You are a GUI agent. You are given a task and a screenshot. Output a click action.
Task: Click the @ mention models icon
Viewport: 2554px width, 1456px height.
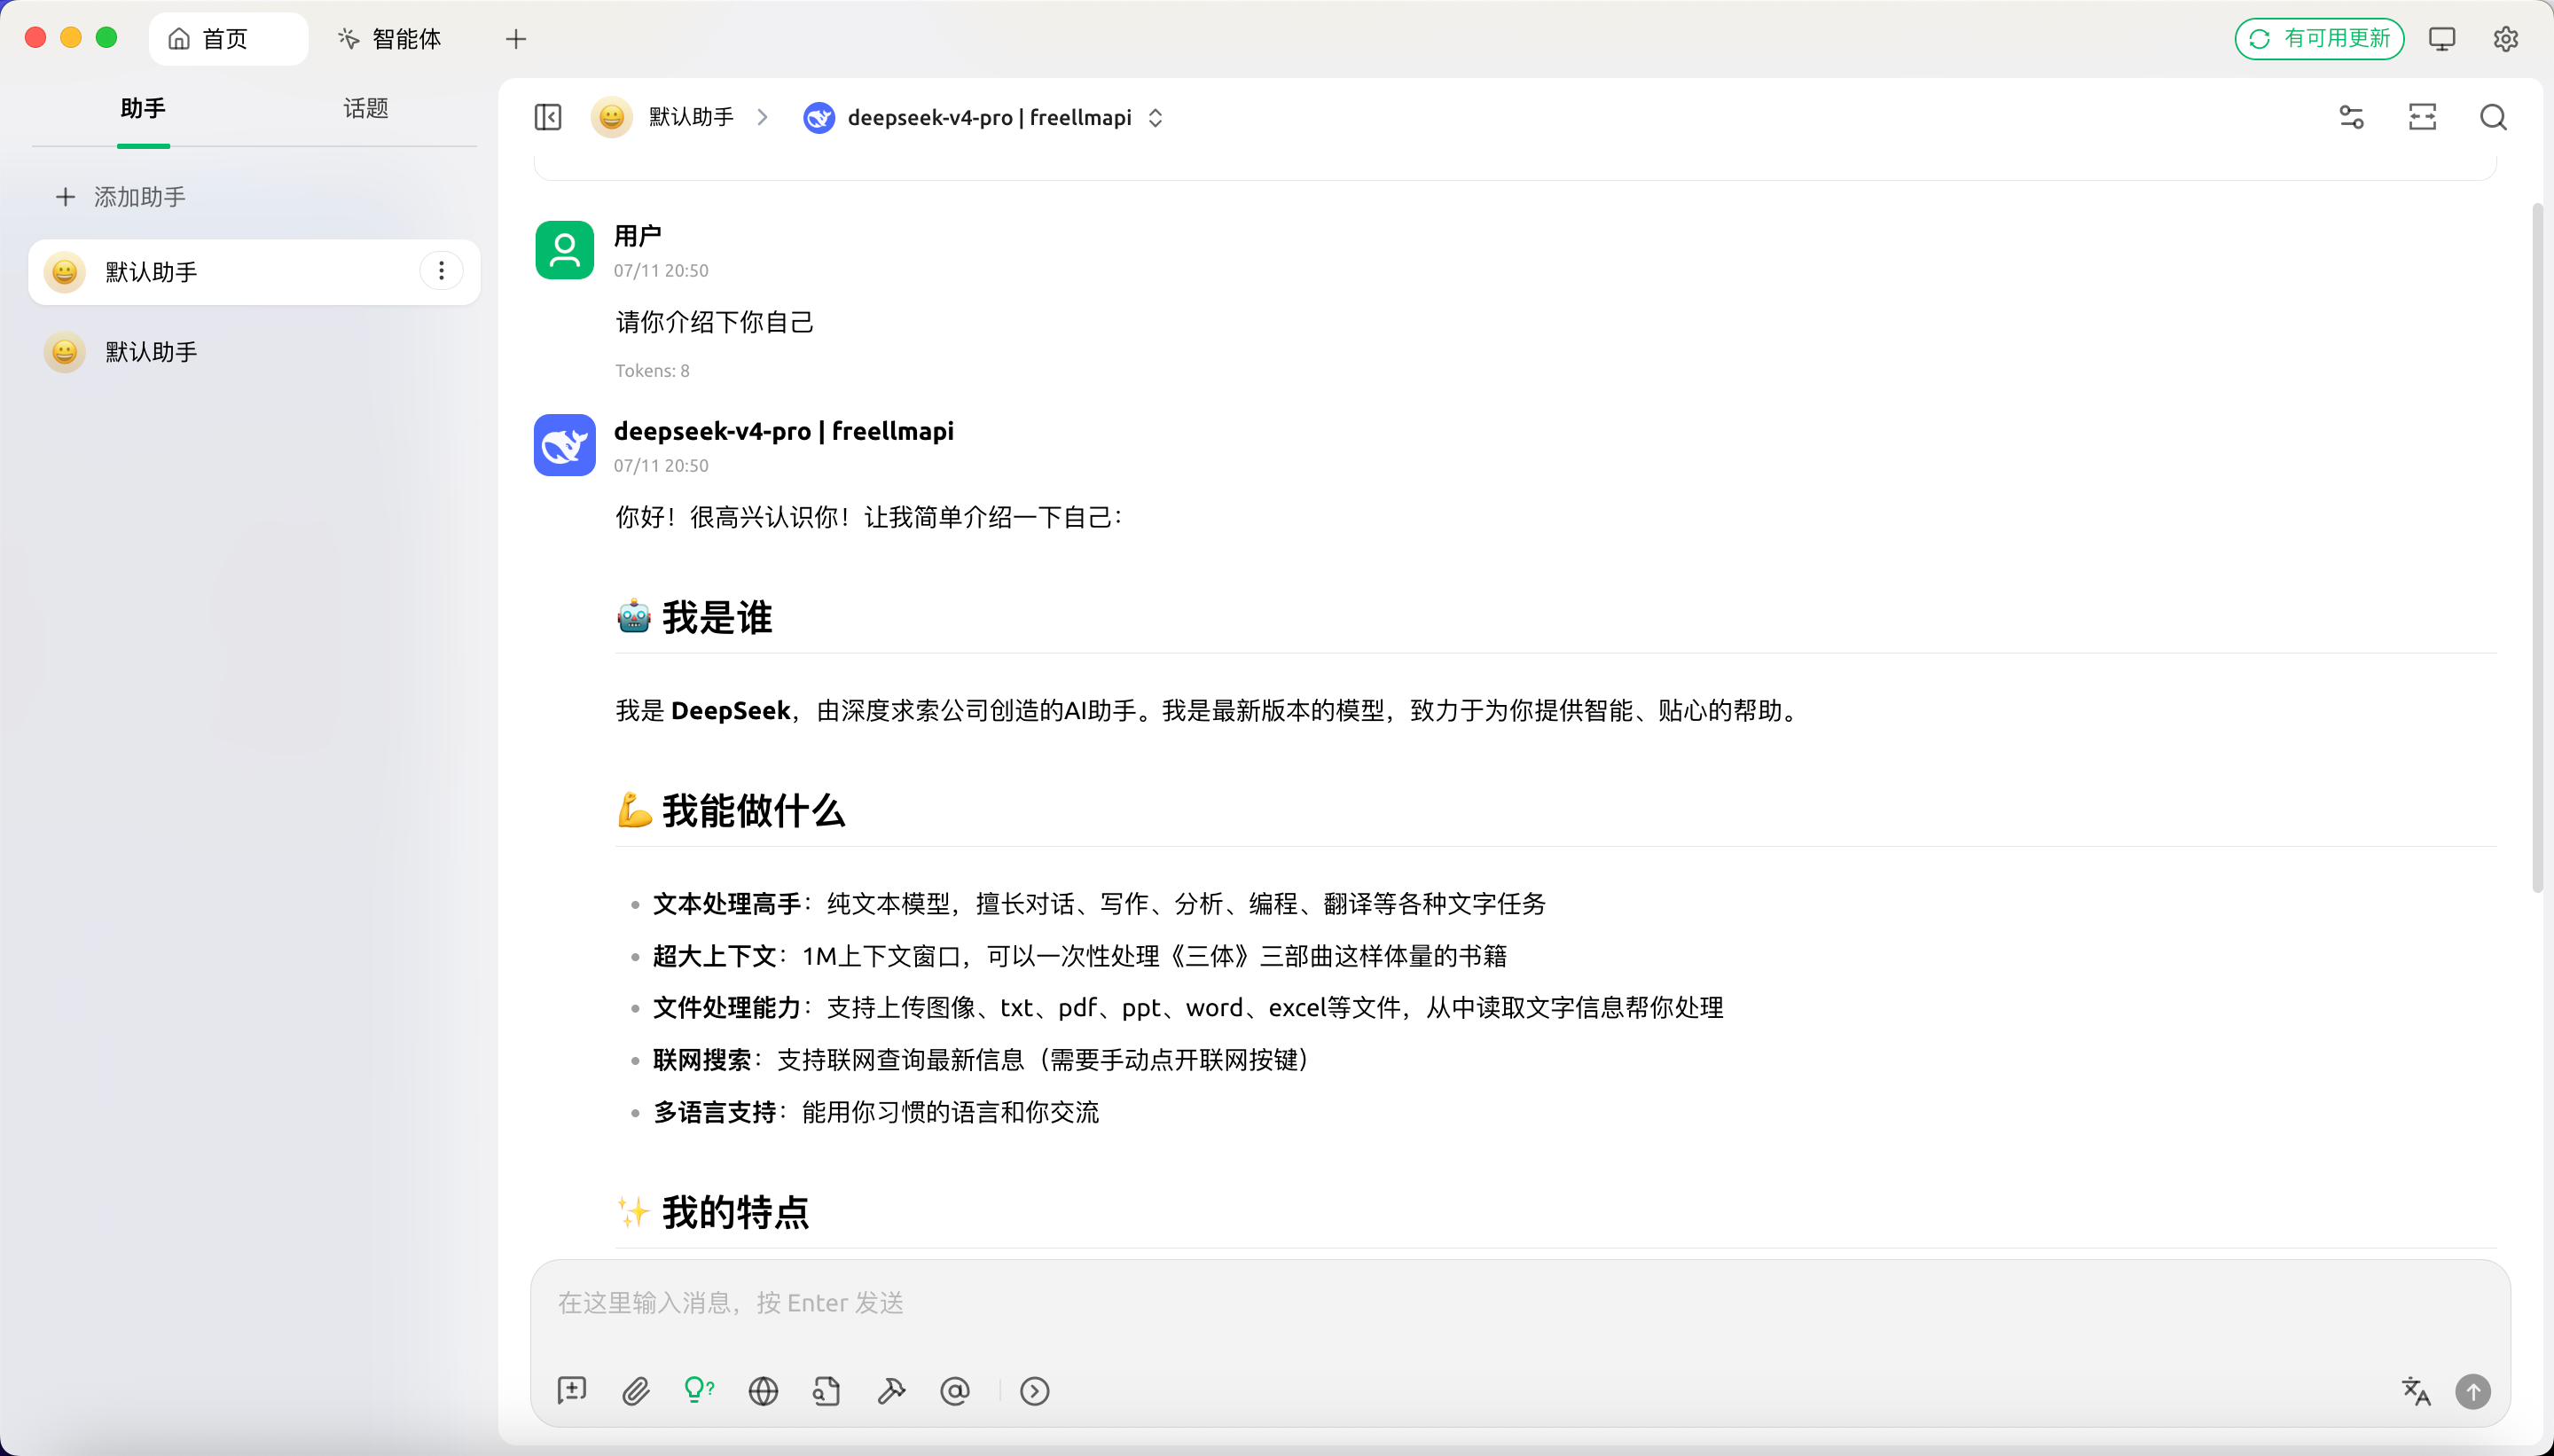(x=955, y=1390)
